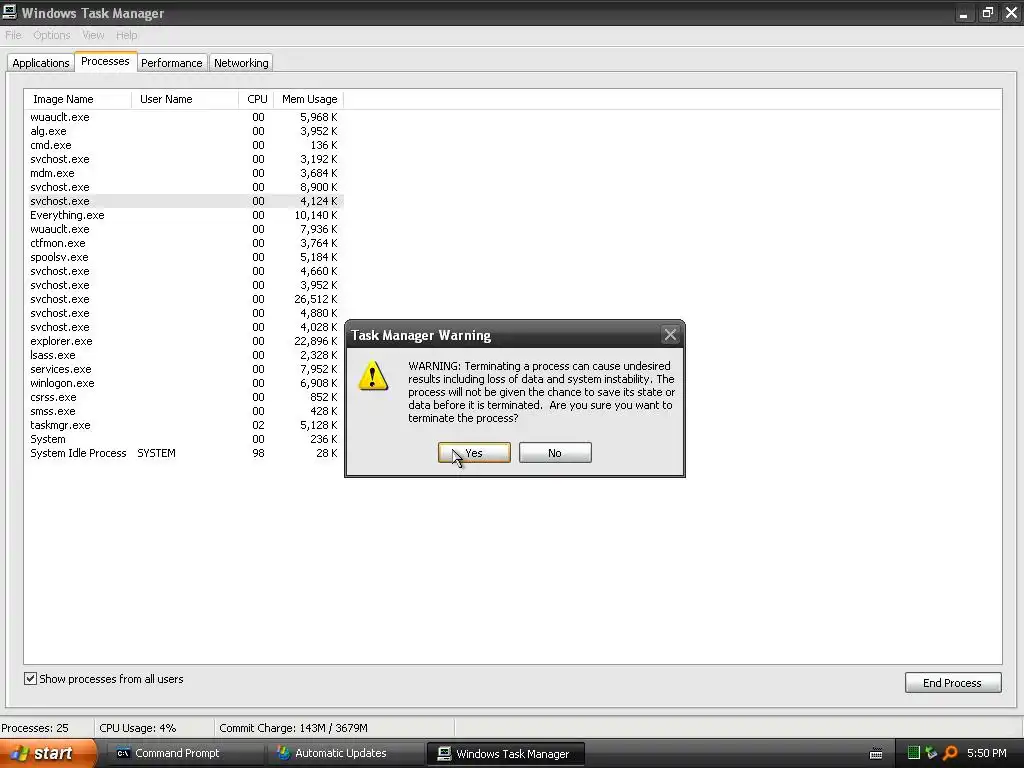Click Processes: 25 in status bar
Viewport: 1024px width, 768px height.
pos(35,728)
